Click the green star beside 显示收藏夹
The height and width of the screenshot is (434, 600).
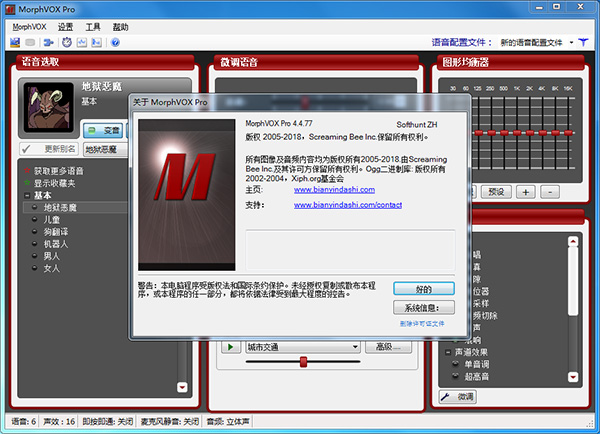coord(27,183)
